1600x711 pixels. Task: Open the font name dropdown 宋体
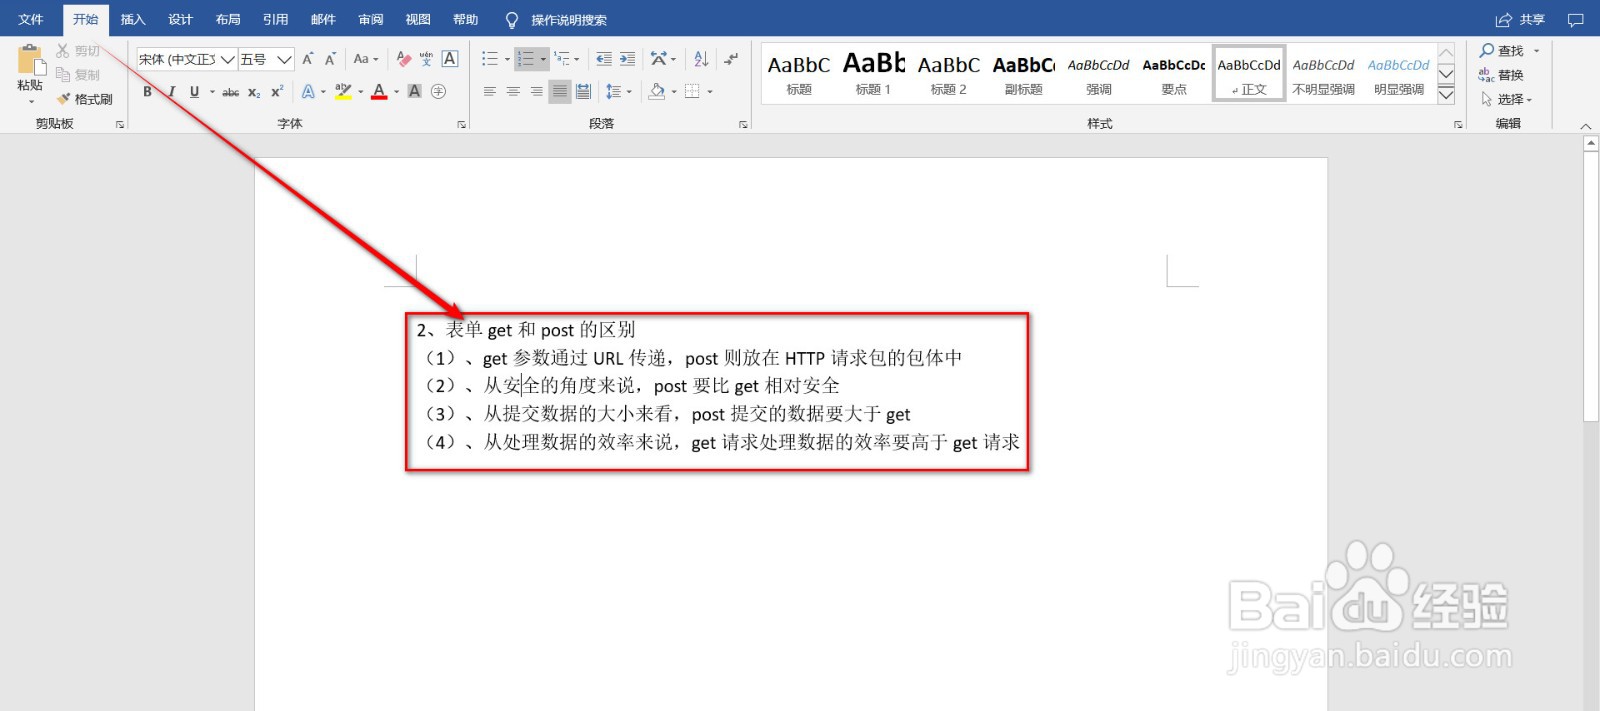228,59
